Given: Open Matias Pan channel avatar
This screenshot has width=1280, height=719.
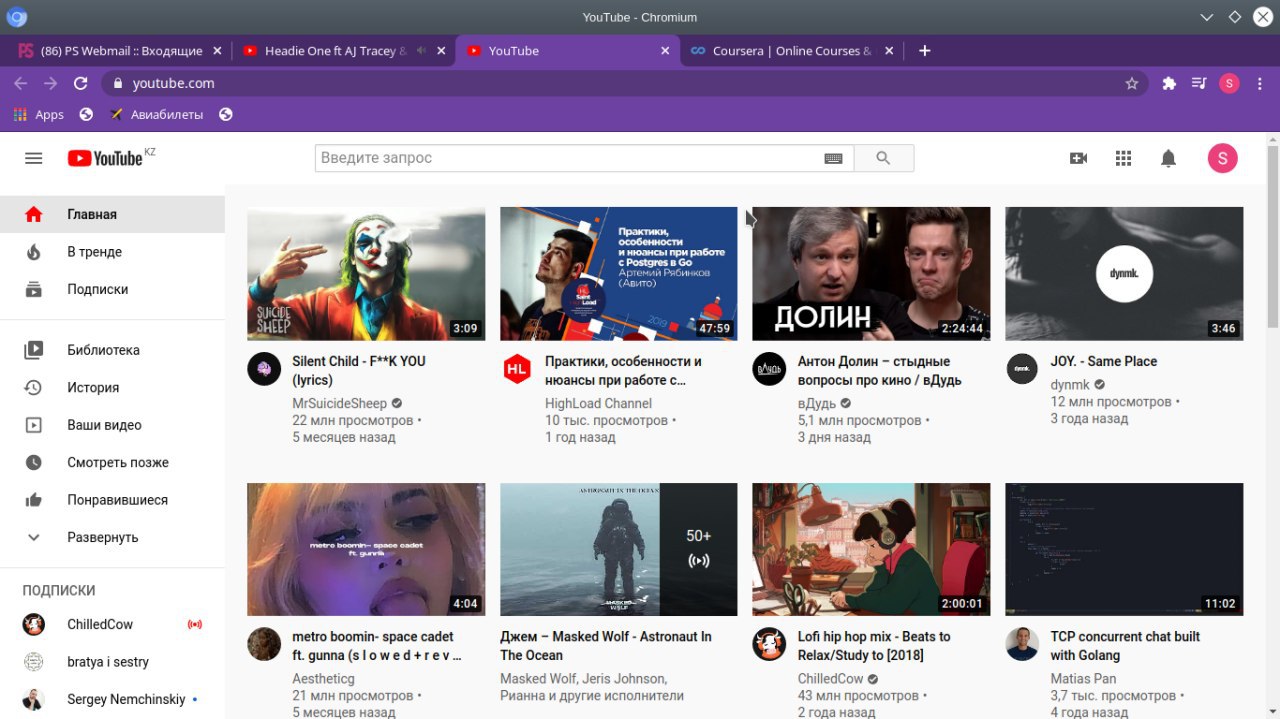Looking at the screenshot, I should tap(1022, 644).
